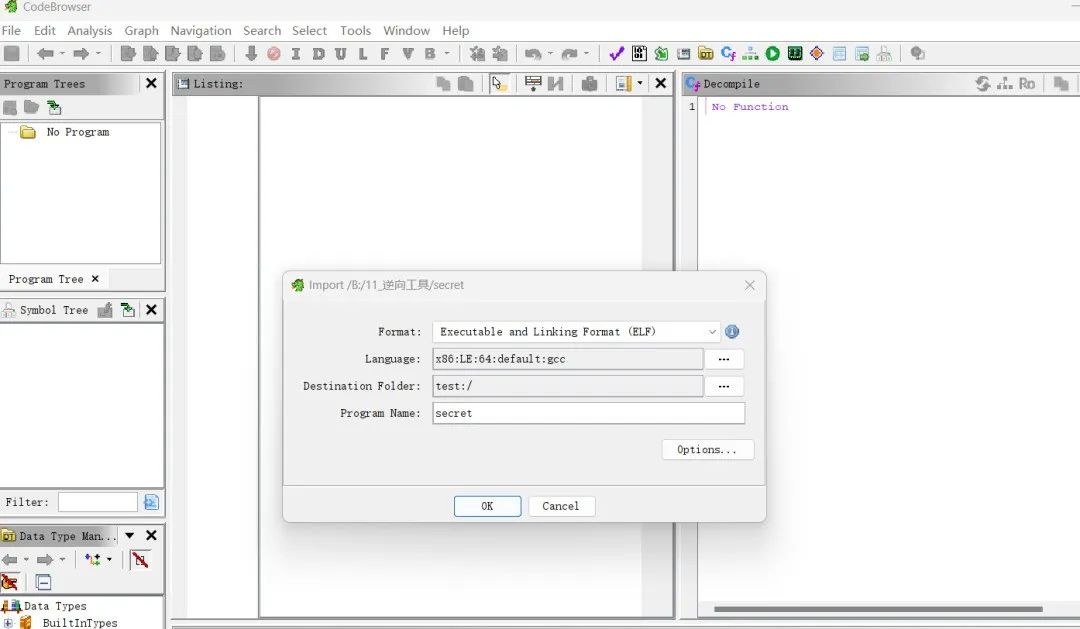Open the Help menu
Viewport: 1080px width, 629px height.
click(455, 30)
